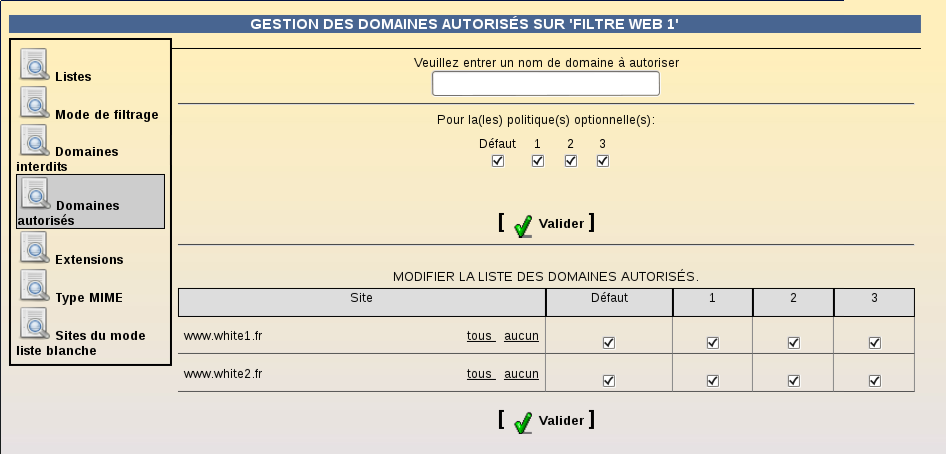Open the Mode de filtrage icon
The image size is (946, 454).
34,102
